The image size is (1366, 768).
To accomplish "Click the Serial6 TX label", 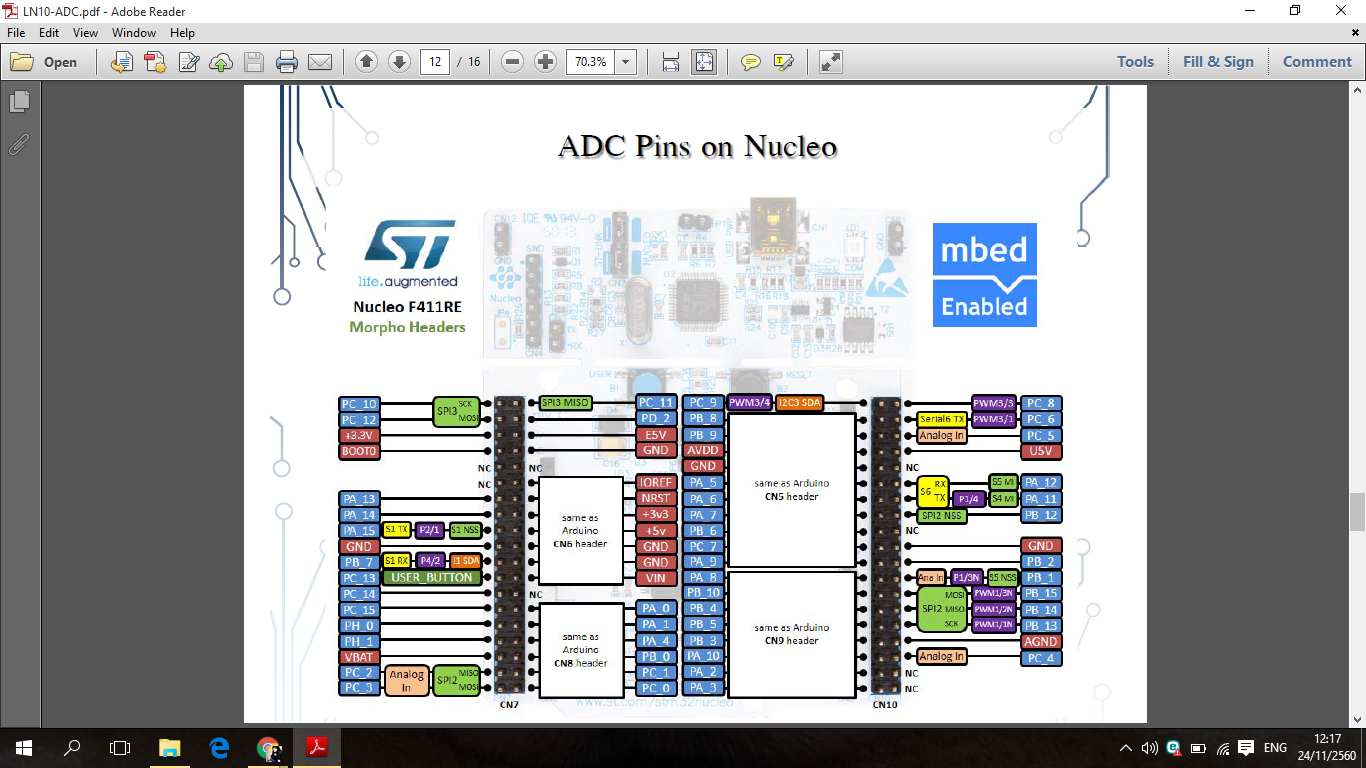I will click(x=942, y=420).
